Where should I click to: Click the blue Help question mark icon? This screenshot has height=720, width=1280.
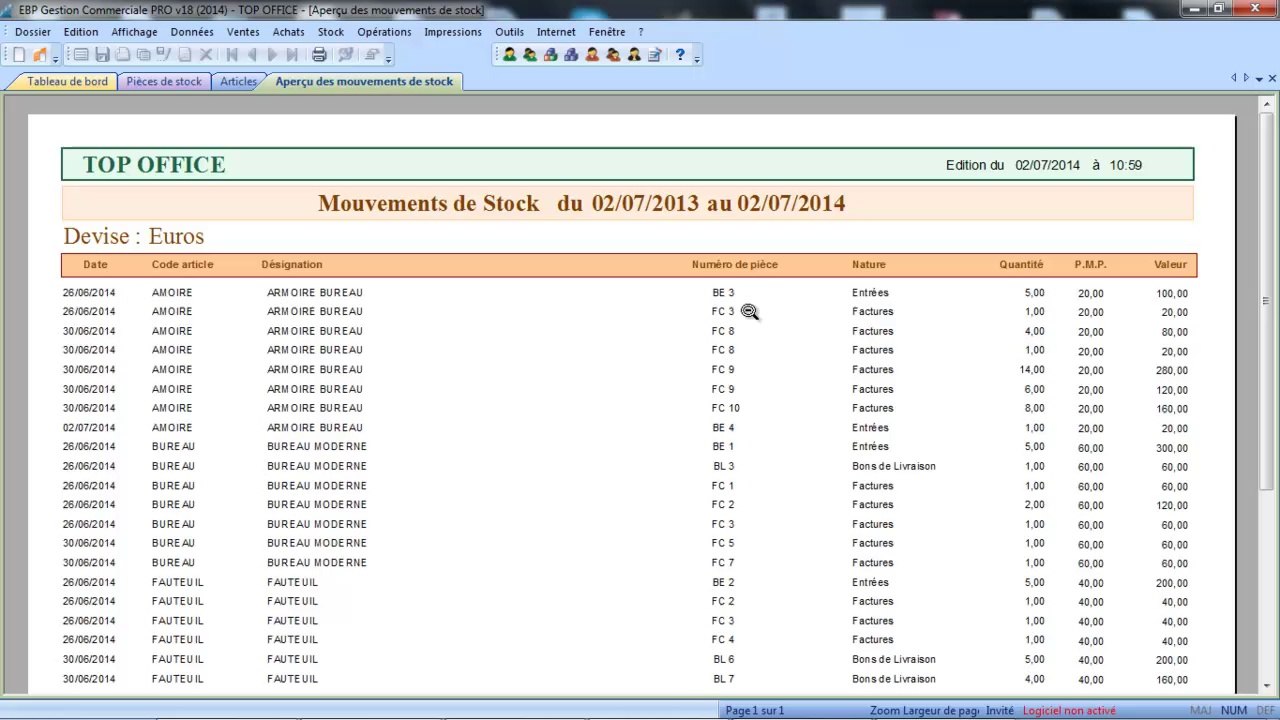tap(680, 55)
